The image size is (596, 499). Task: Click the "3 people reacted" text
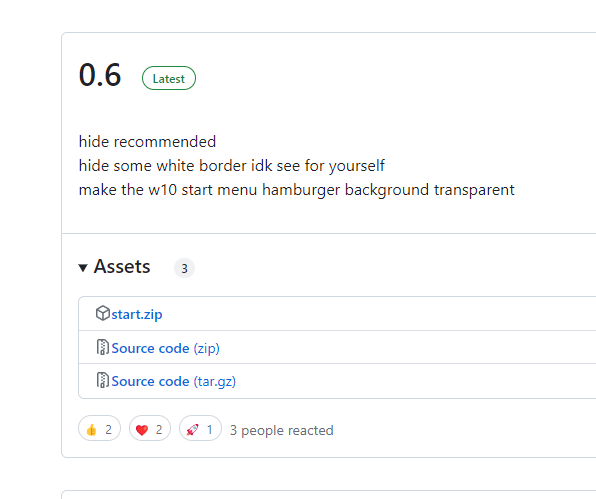pos(282,430)
